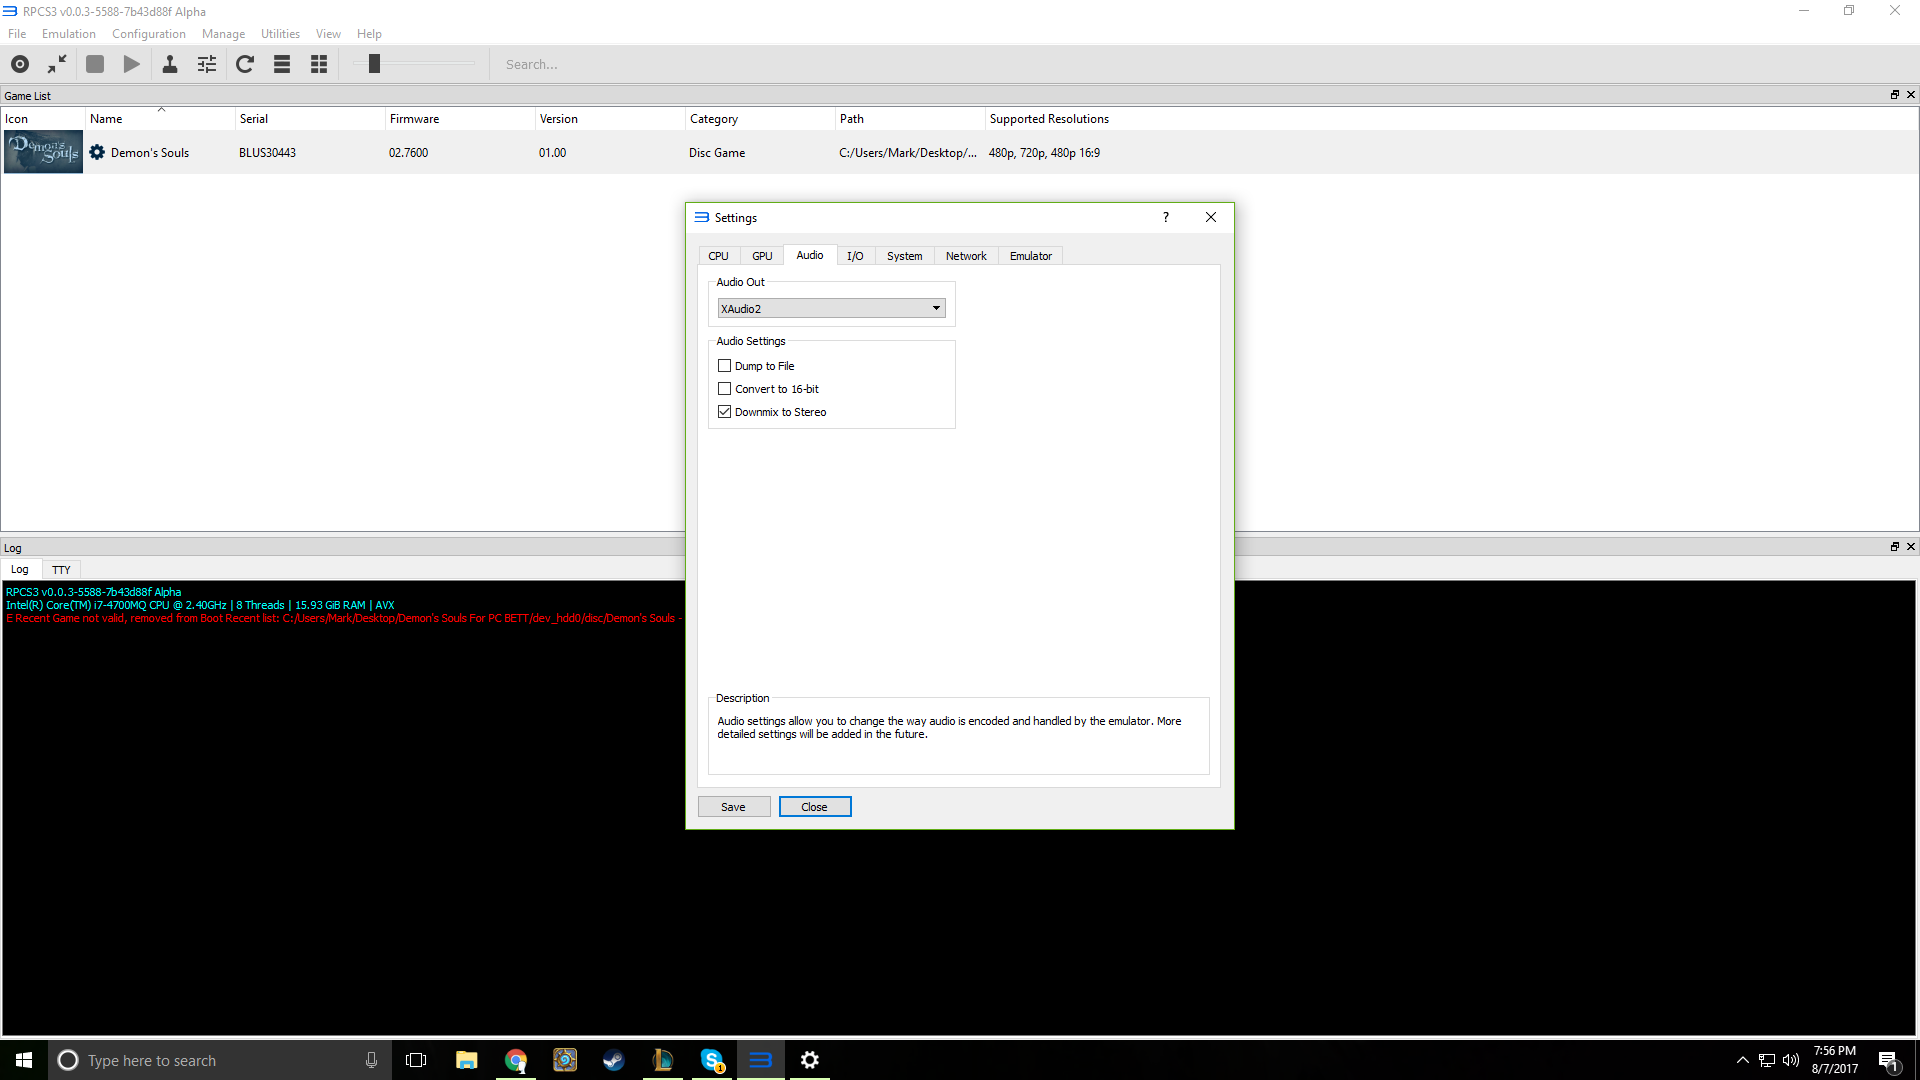Enable Dump to File checkbox
The height and width of the screenshot is (1080, 1920).
pyautogui.click(x=725, y=366)
